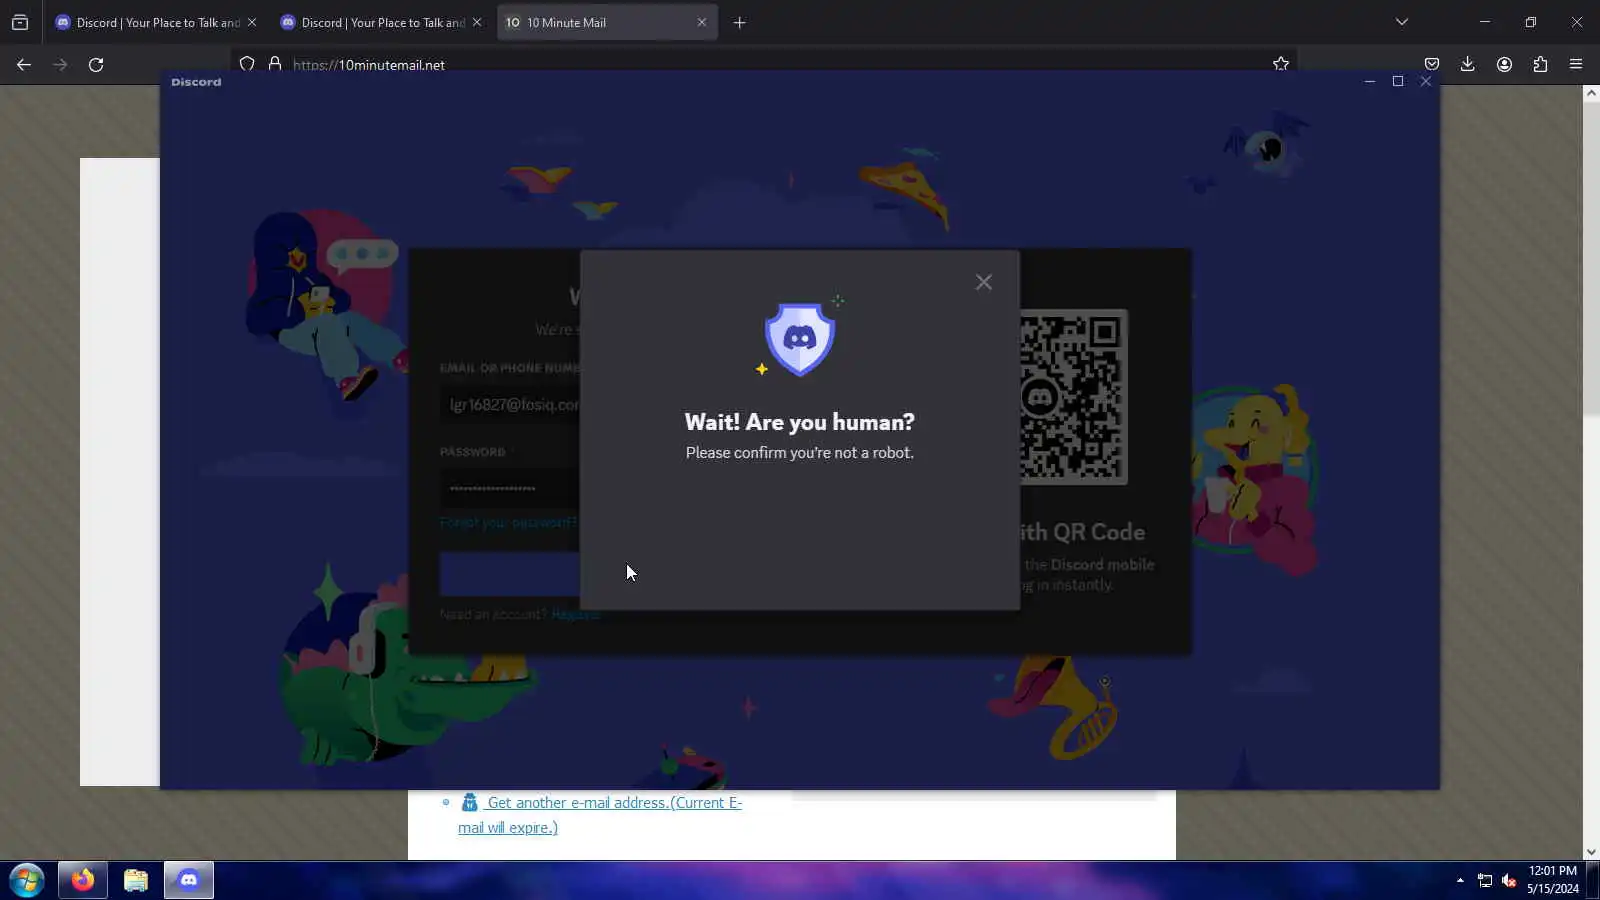1600x900 pixels.
Task: Open a new browser tab
Action: pyautogui.click(x=740, y=22)
